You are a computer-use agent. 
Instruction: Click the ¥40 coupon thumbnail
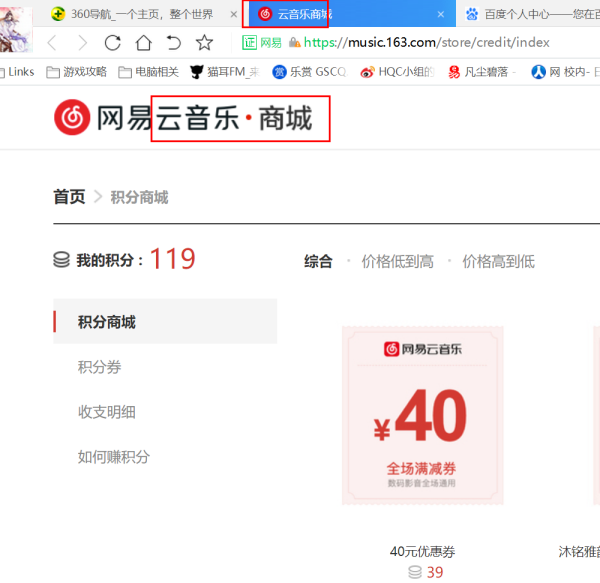tap(422, 415)
